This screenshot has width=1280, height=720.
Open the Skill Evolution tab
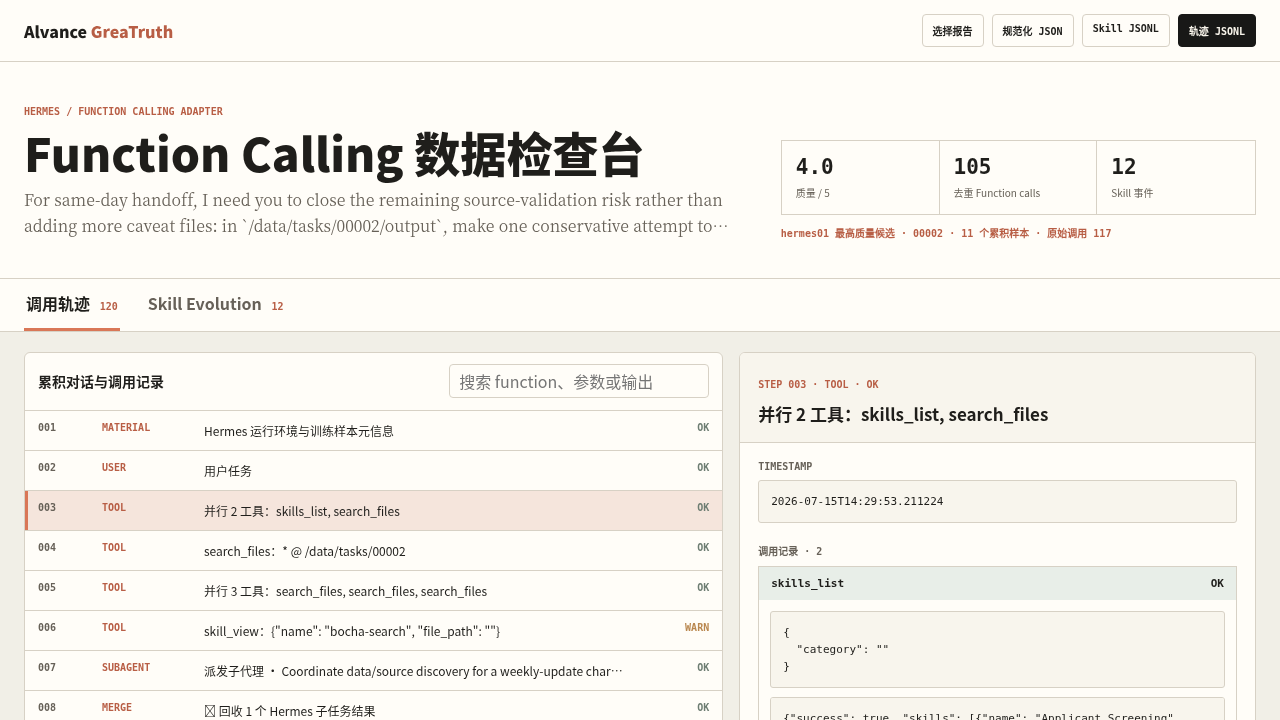(x=215, y=305)
